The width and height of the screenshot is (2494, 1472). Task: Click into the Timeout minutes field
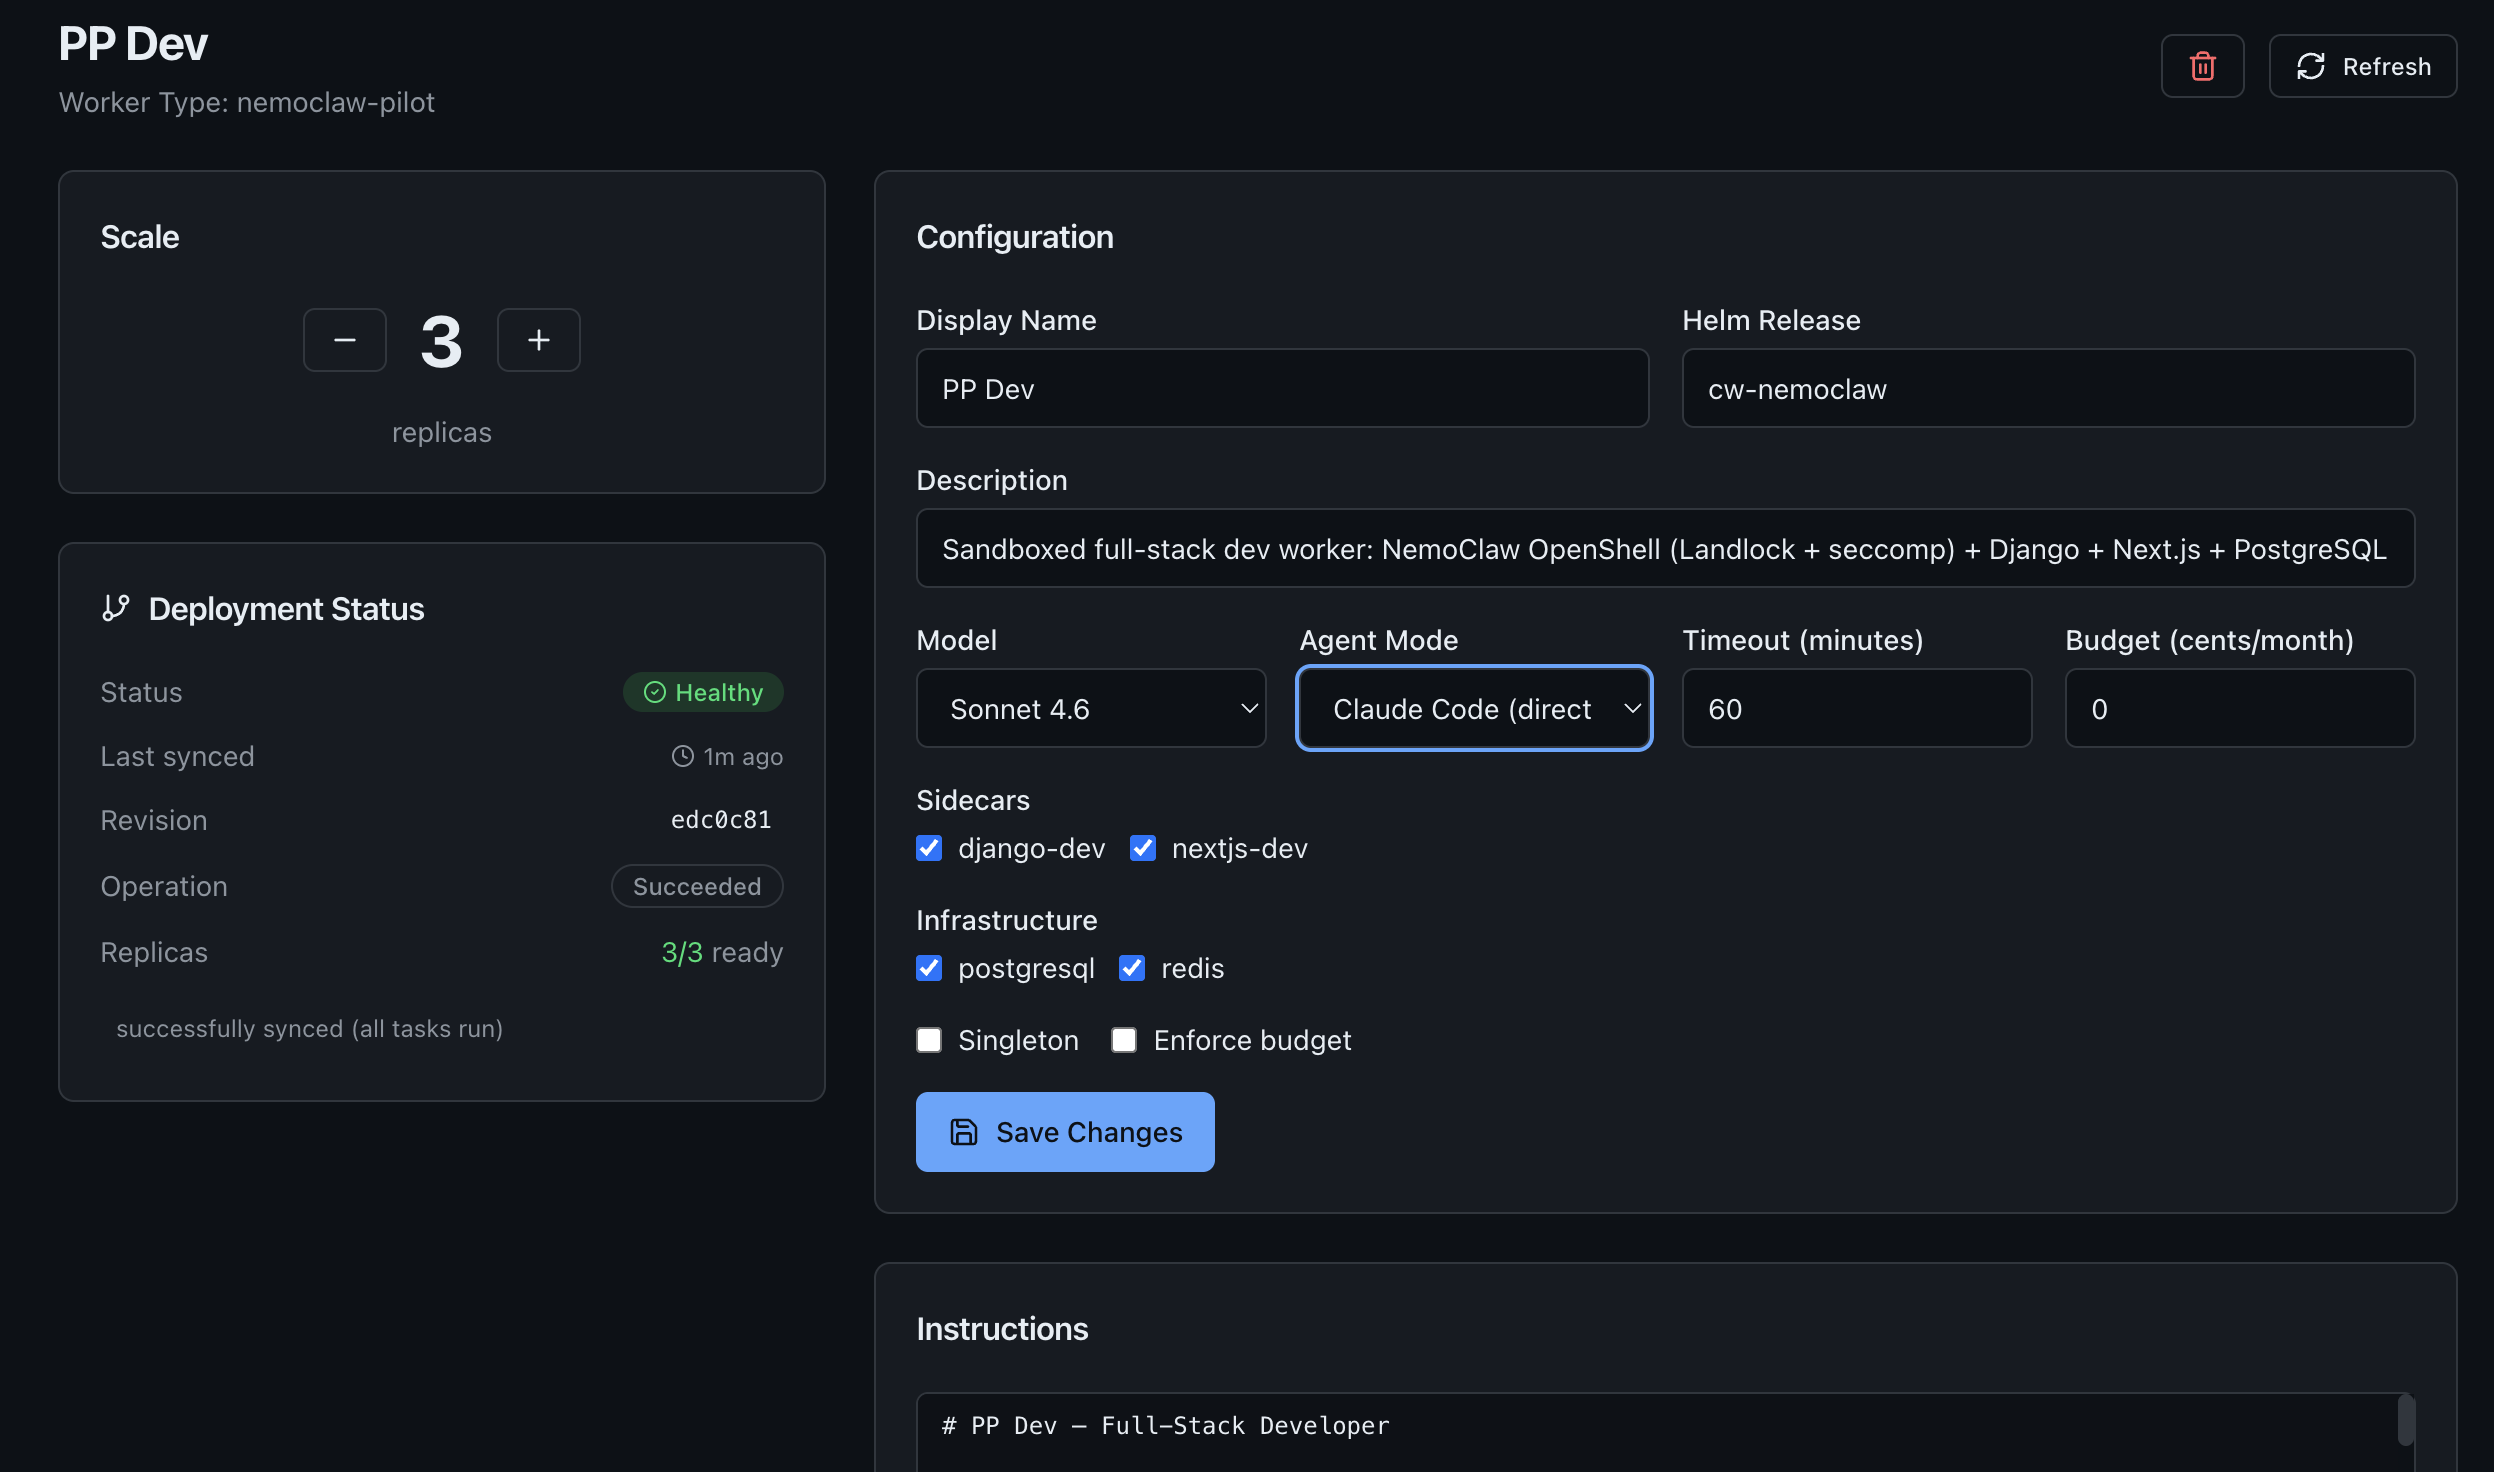[1856, 708]
